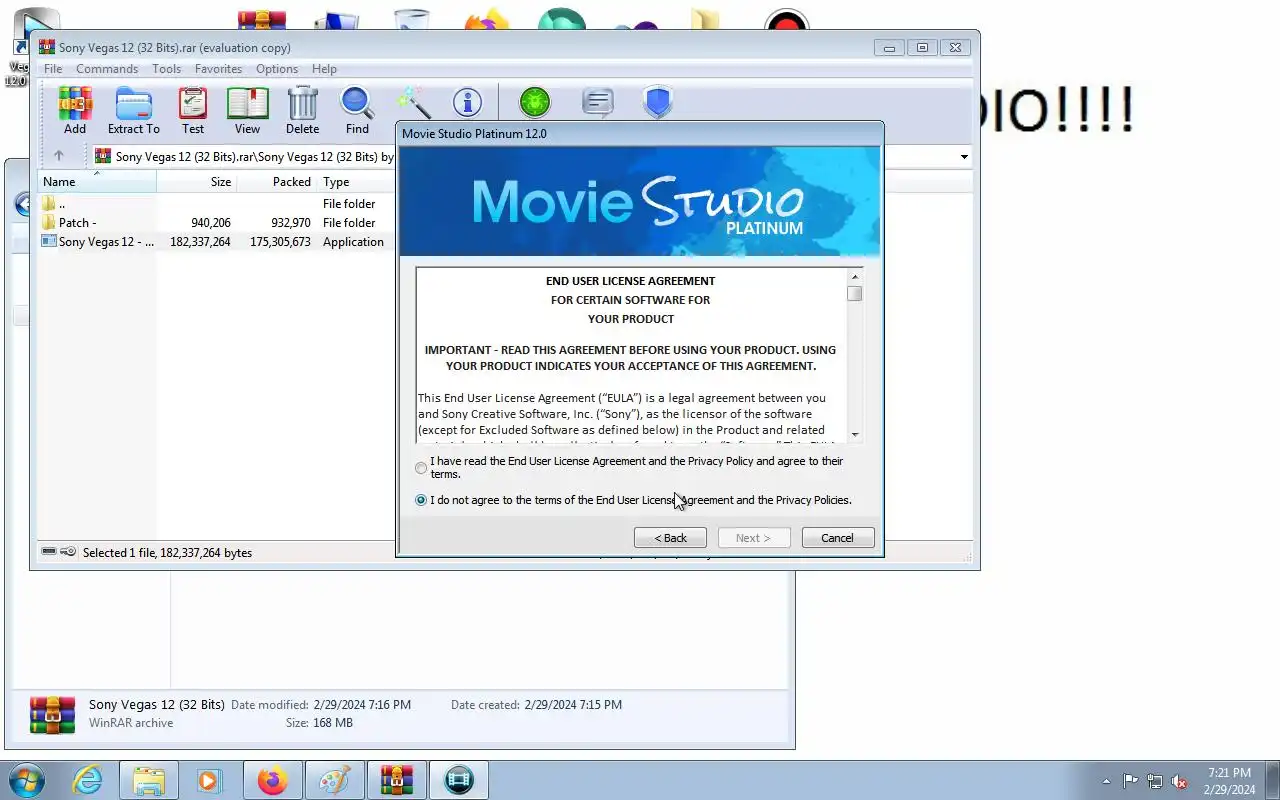Sort by the Type column header

[x=357, y=182]
